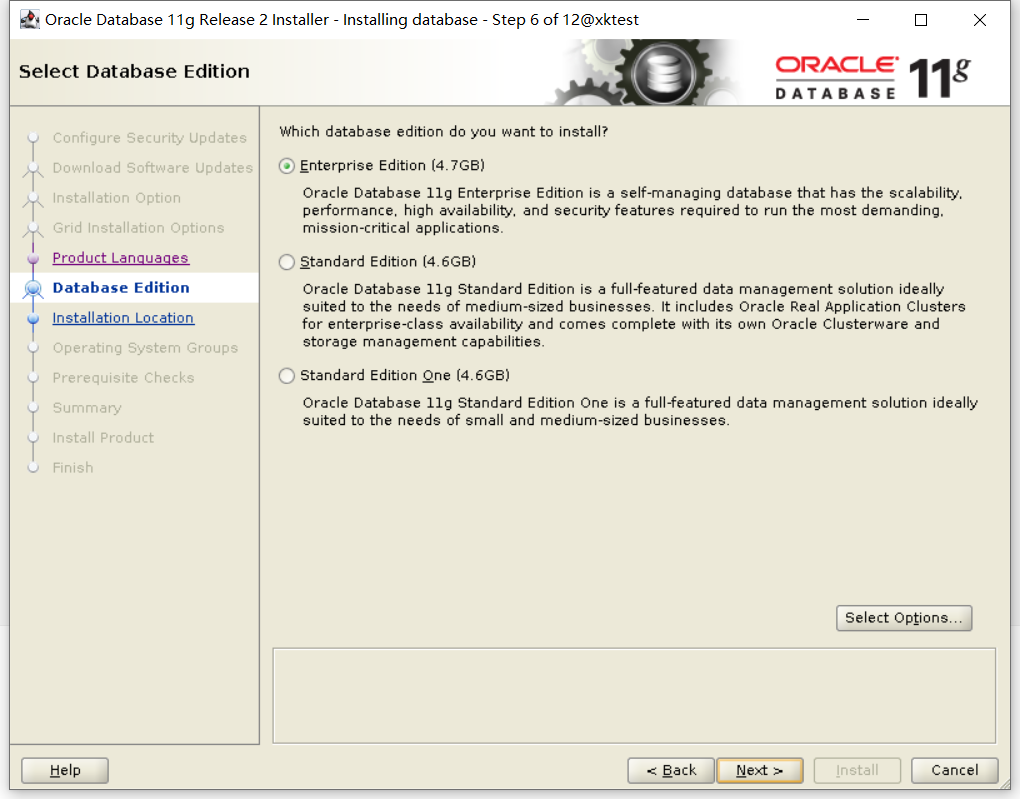
Task: Click the Operating System Groups step
Action: [145, 347]
